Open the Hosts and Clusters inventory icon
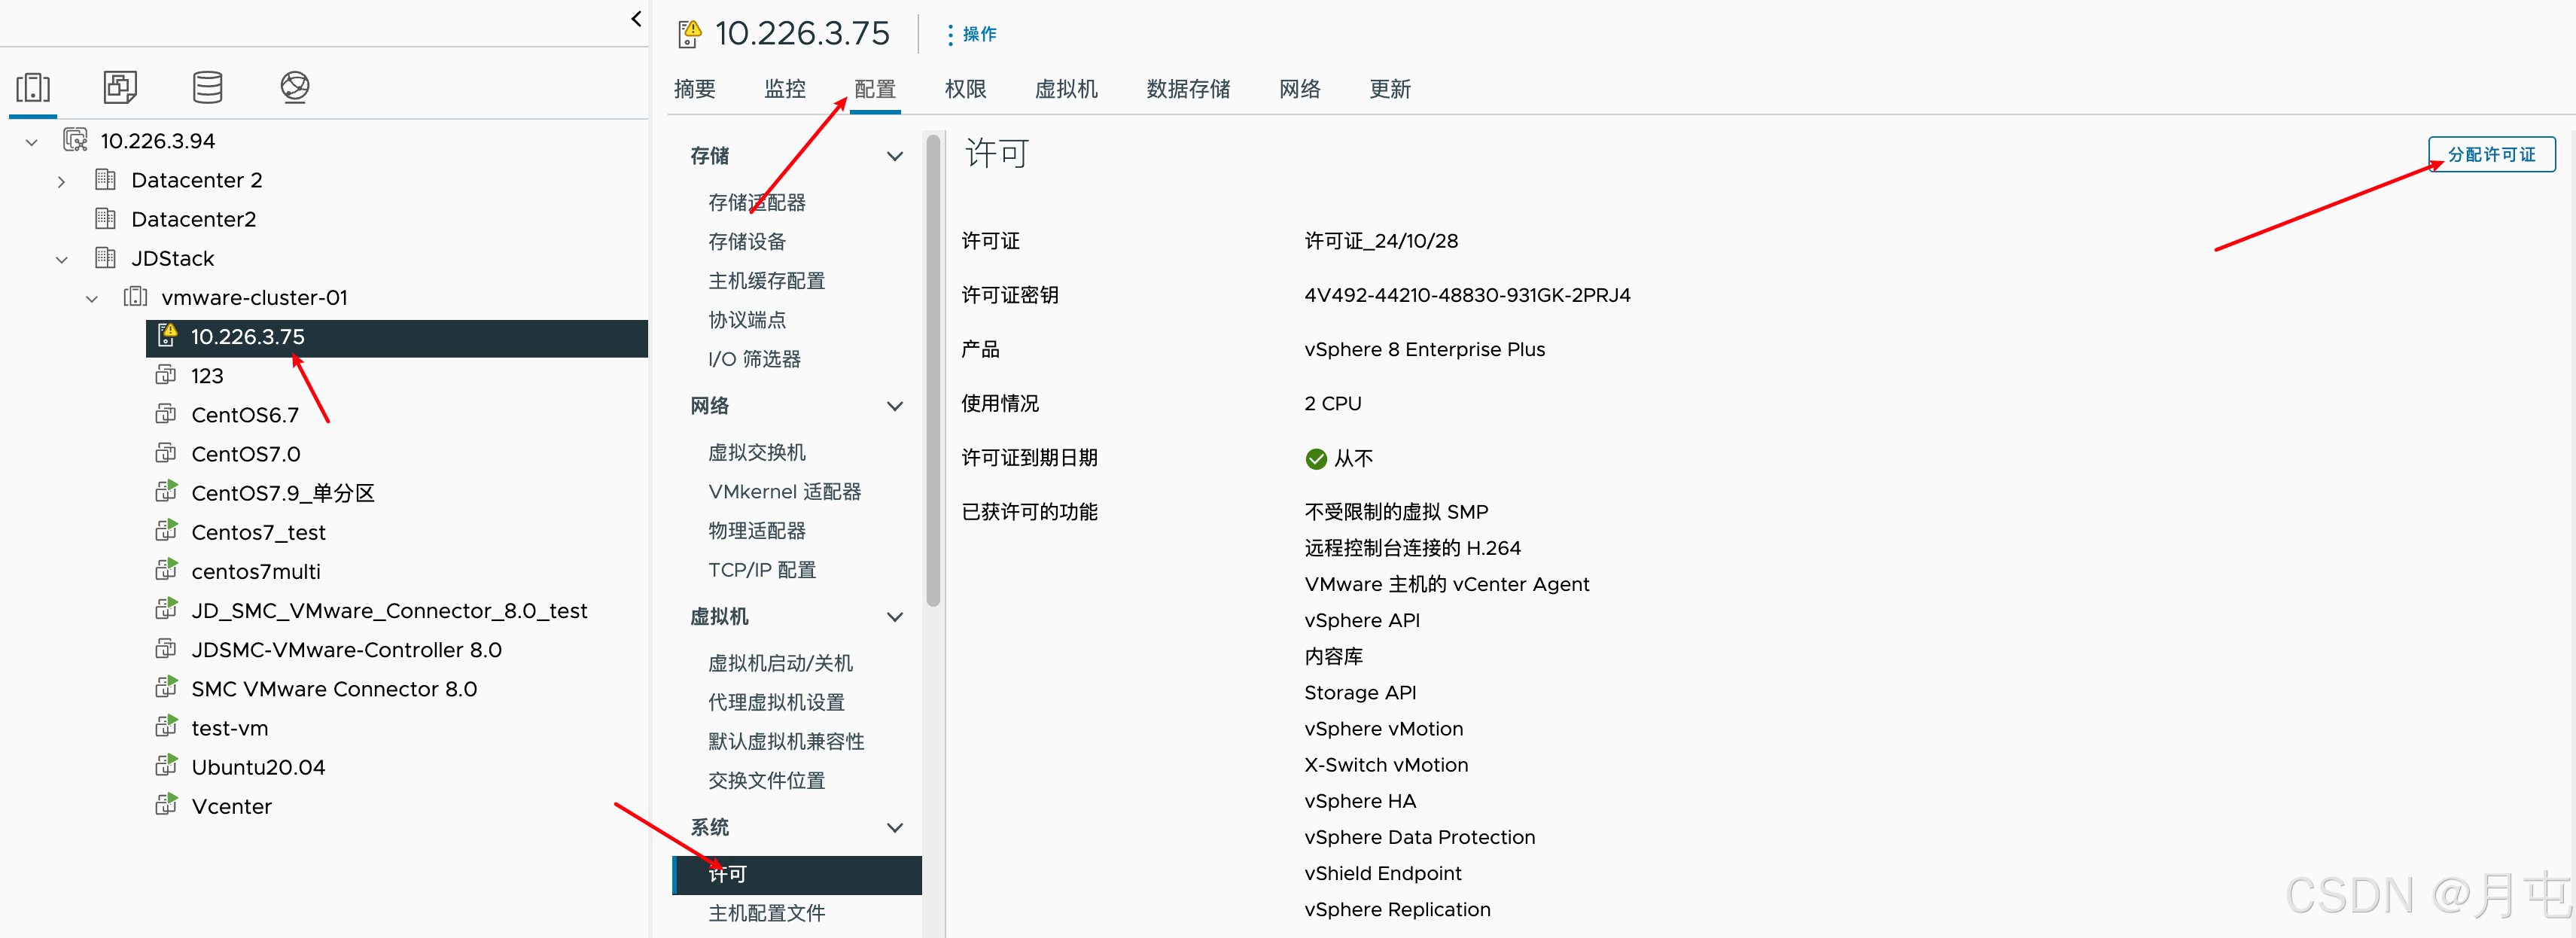 (33, 88)
